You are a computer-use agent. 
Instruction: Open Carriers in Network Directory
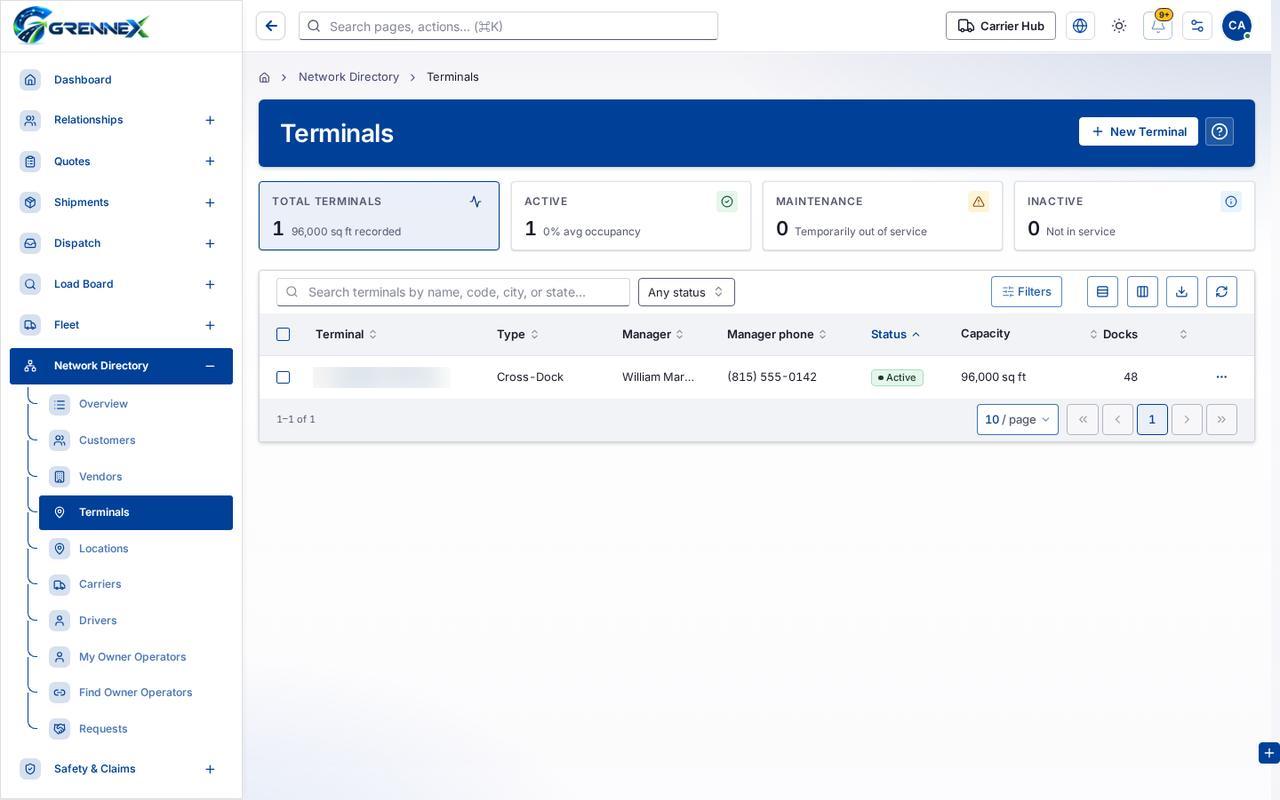tap(136, 584)
